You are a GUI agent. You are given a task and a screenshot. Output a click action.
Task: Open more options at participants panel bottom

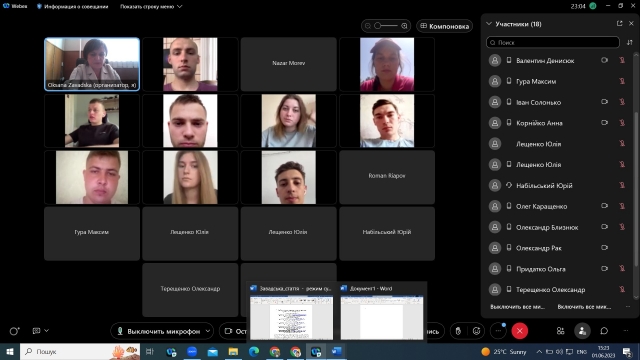pyautogui.click(x=628, y=307)
